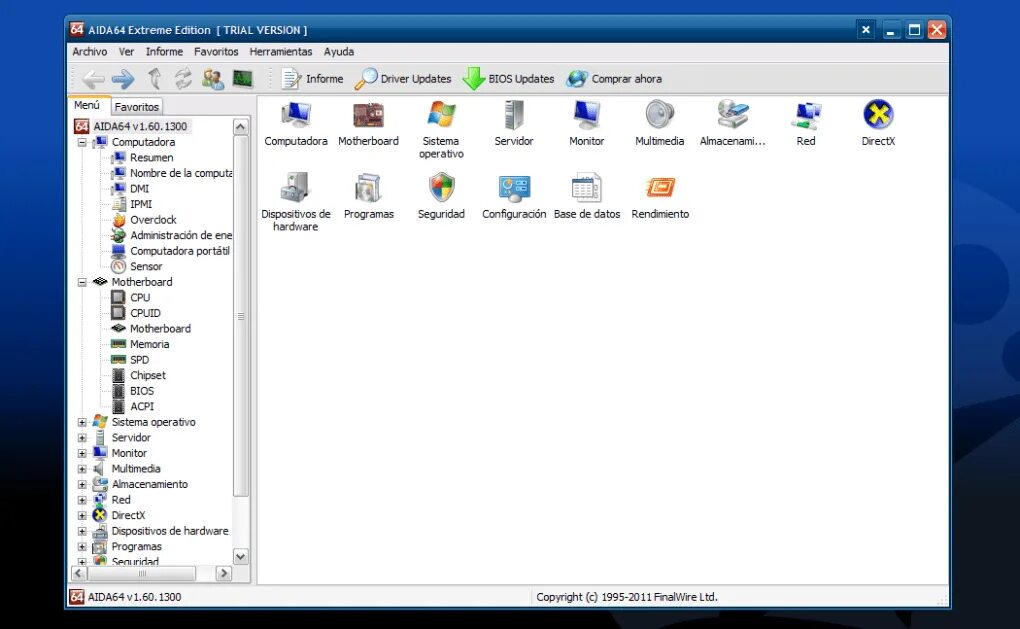The width and height of the screenshot is (1020, 629).
Task: Open the Servidor icon in main pane
Action: [x=514, y=116]
